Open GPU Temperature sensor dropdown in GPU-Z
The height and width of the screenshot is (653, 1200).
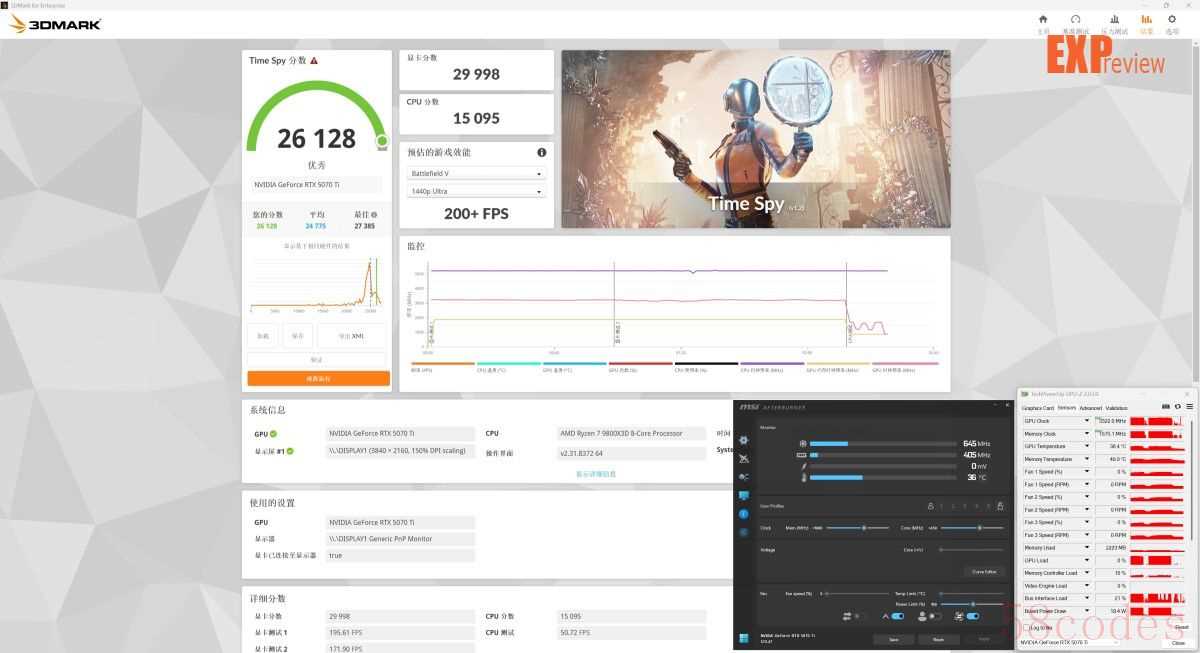coord(1087,446)
